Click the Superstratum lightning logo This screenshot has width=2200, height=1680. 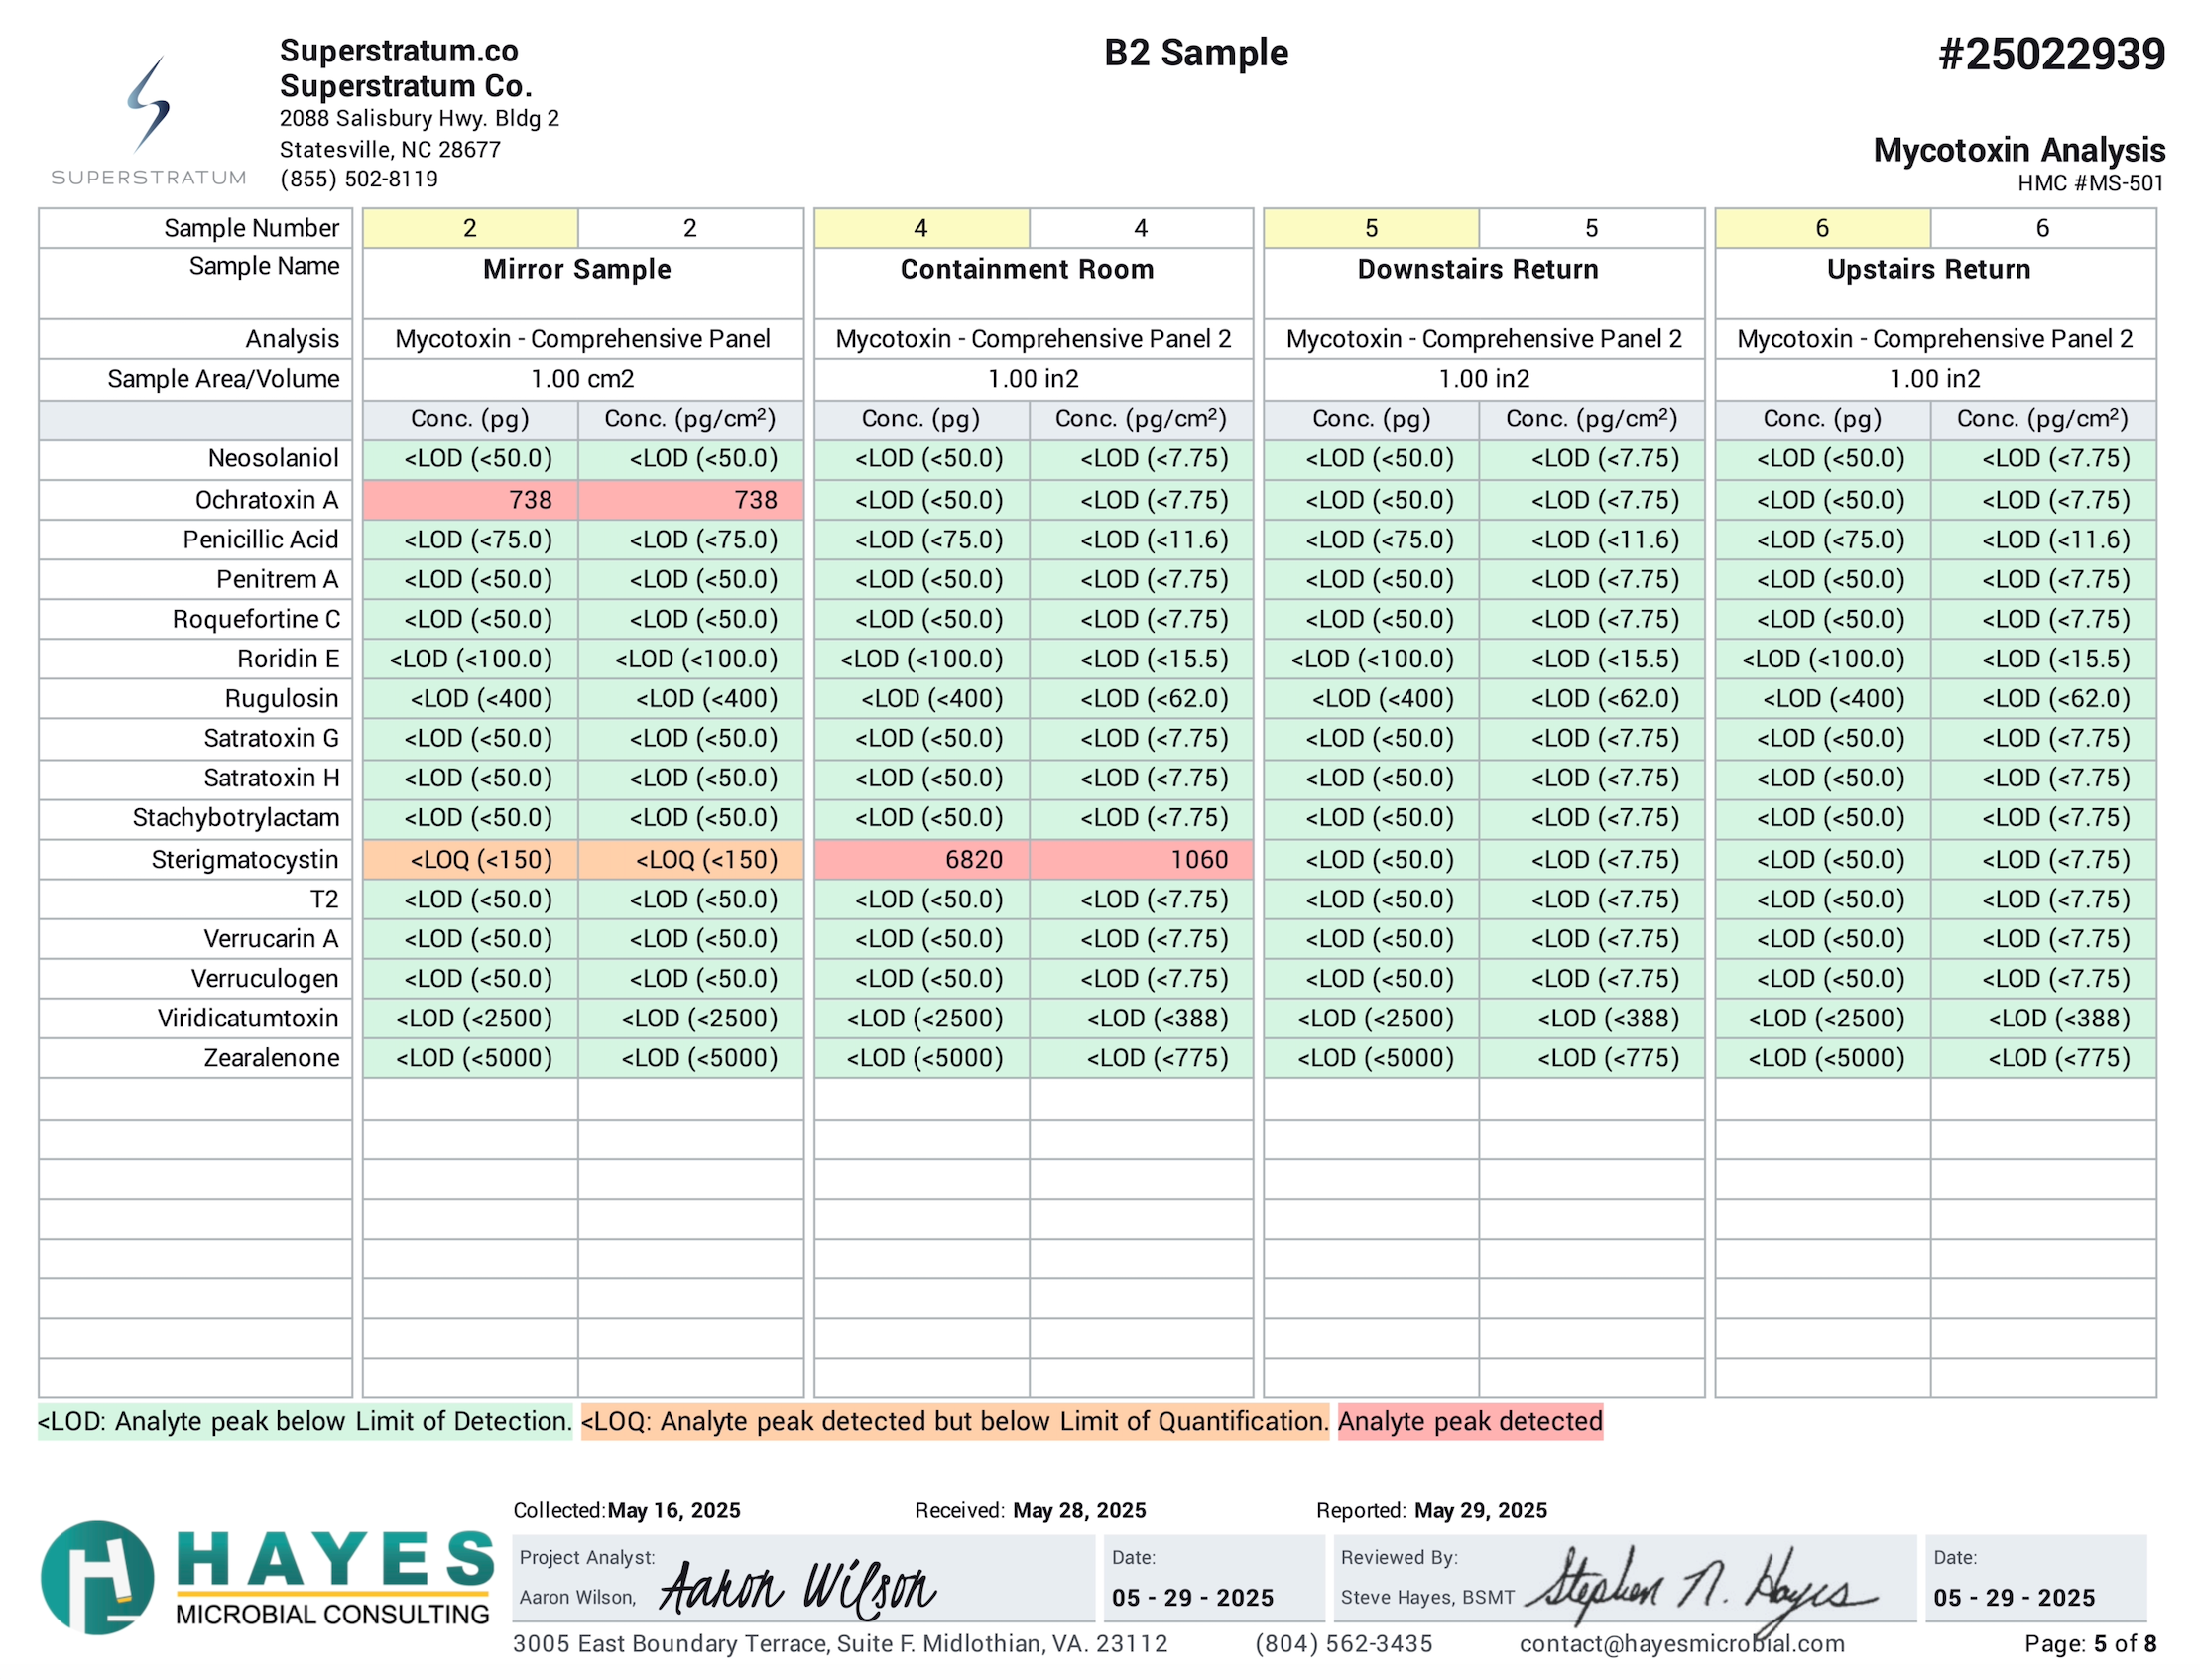click(x=148, y=105)
